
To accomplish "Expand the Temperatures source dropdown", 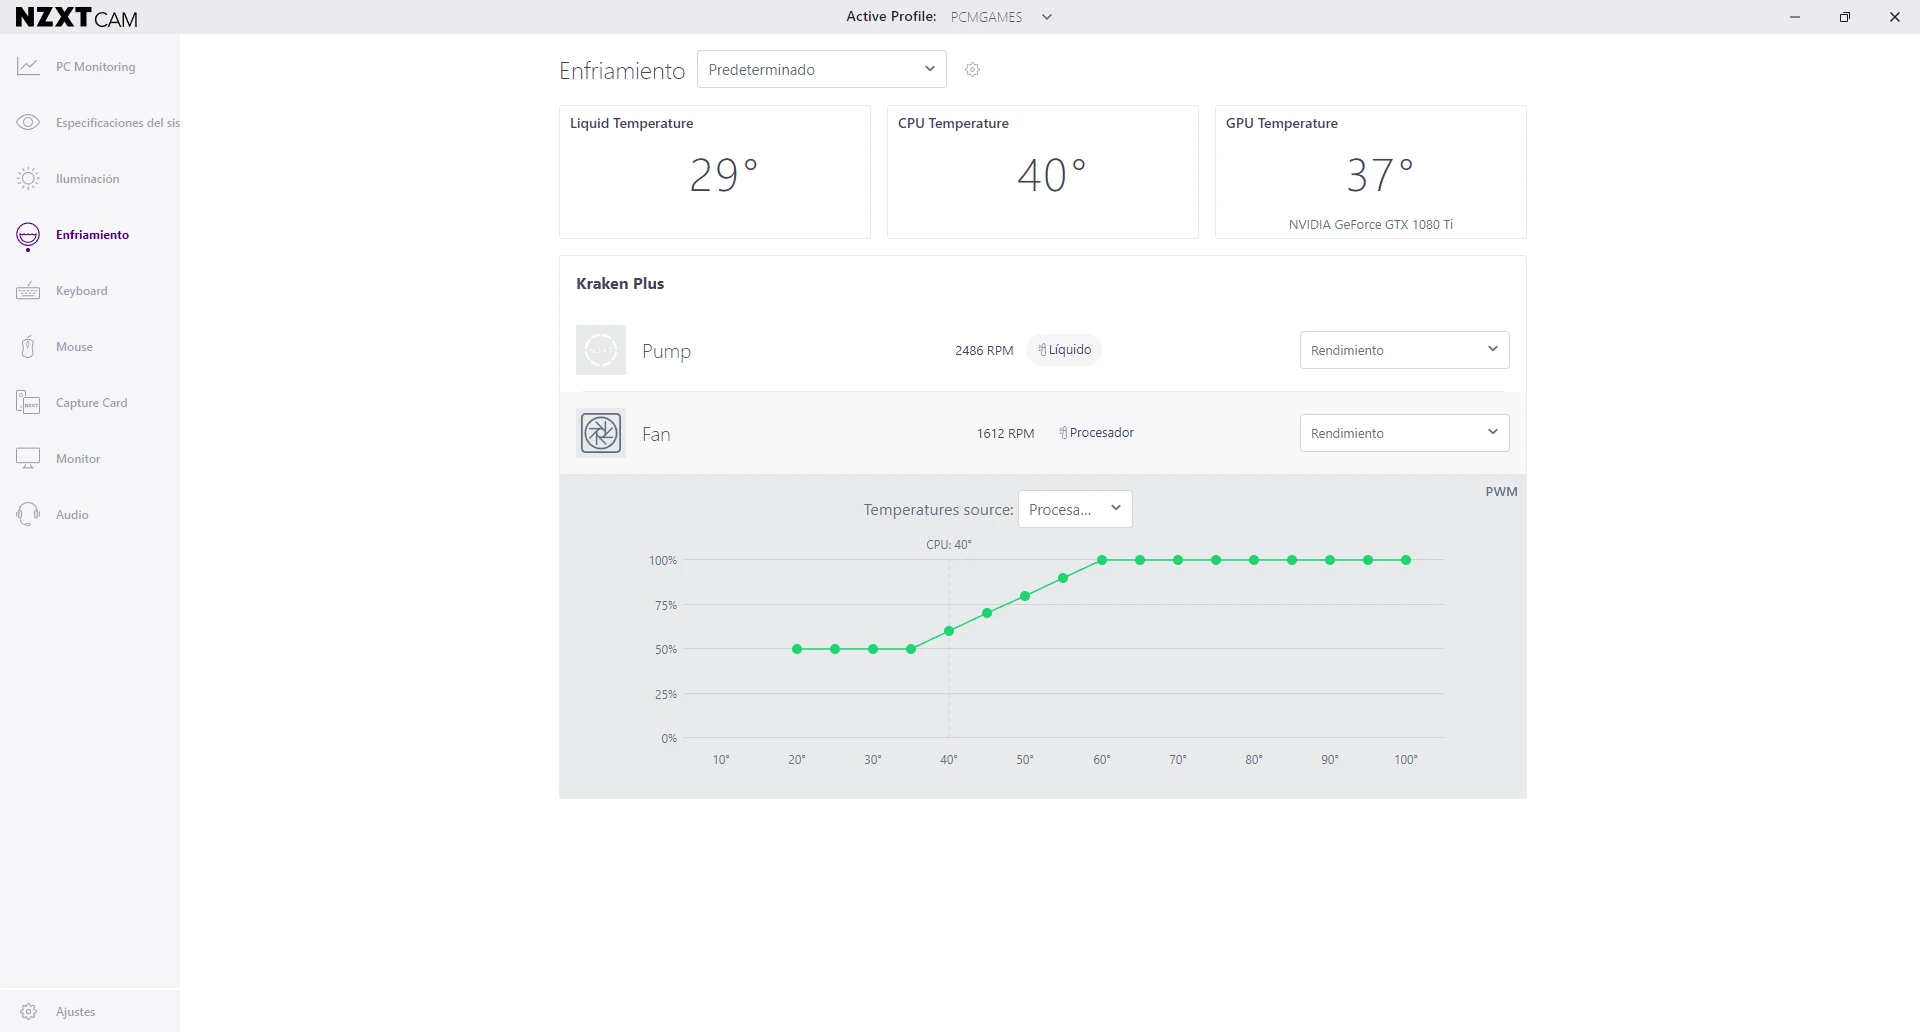I will [x=1075, y=509].
